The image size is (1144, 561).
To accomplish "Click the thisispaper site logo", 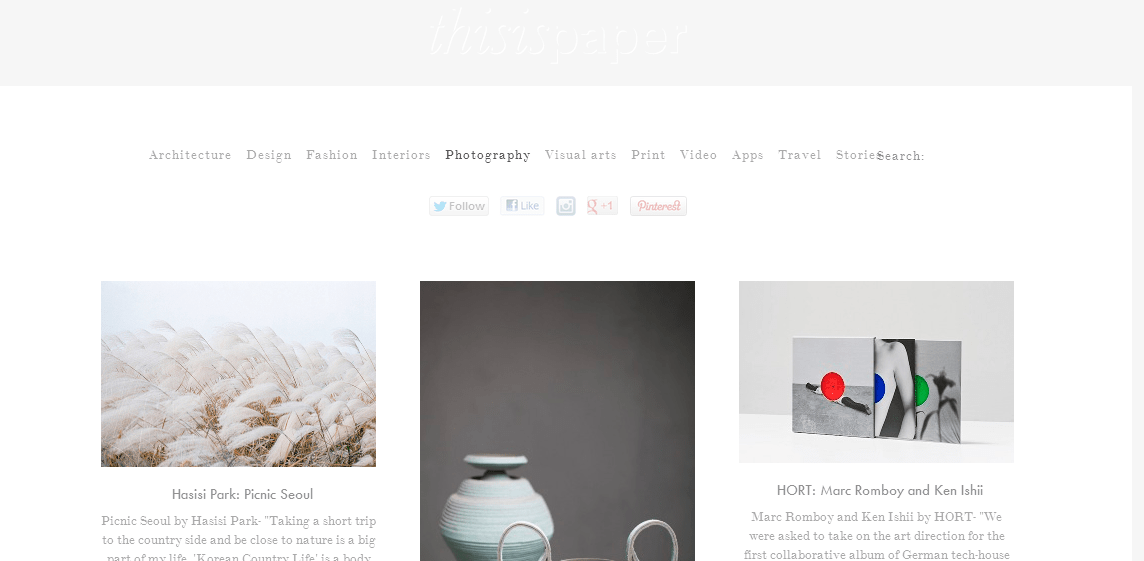I will tap(558, 34).
